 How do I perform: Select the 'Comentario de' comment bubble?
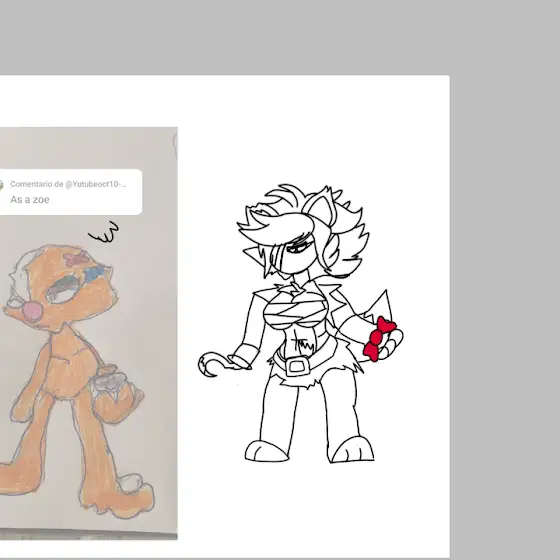[x=71, y=192]
